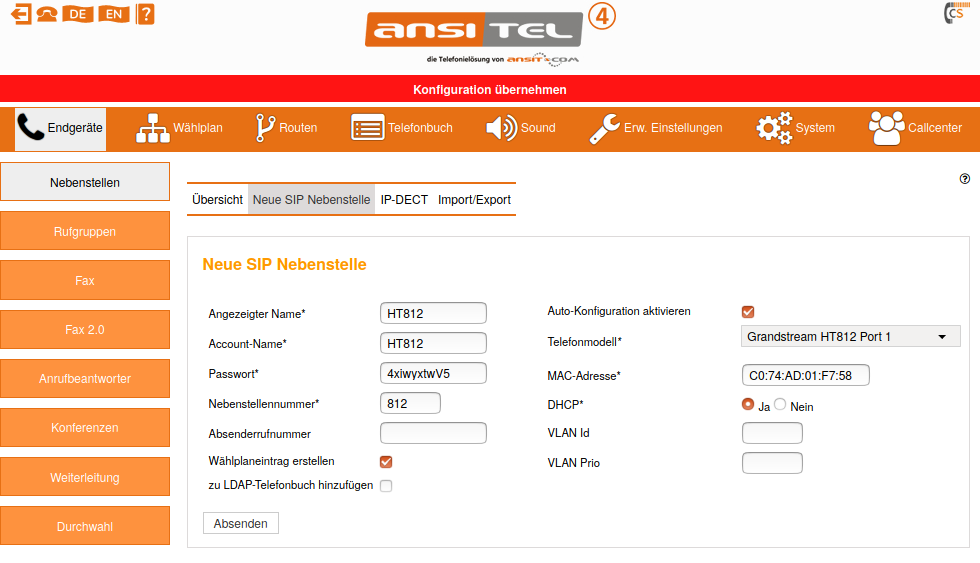Select DHCP Ja radio button
The width and height of the screenshot is (980, 563).
pos(748,404)
